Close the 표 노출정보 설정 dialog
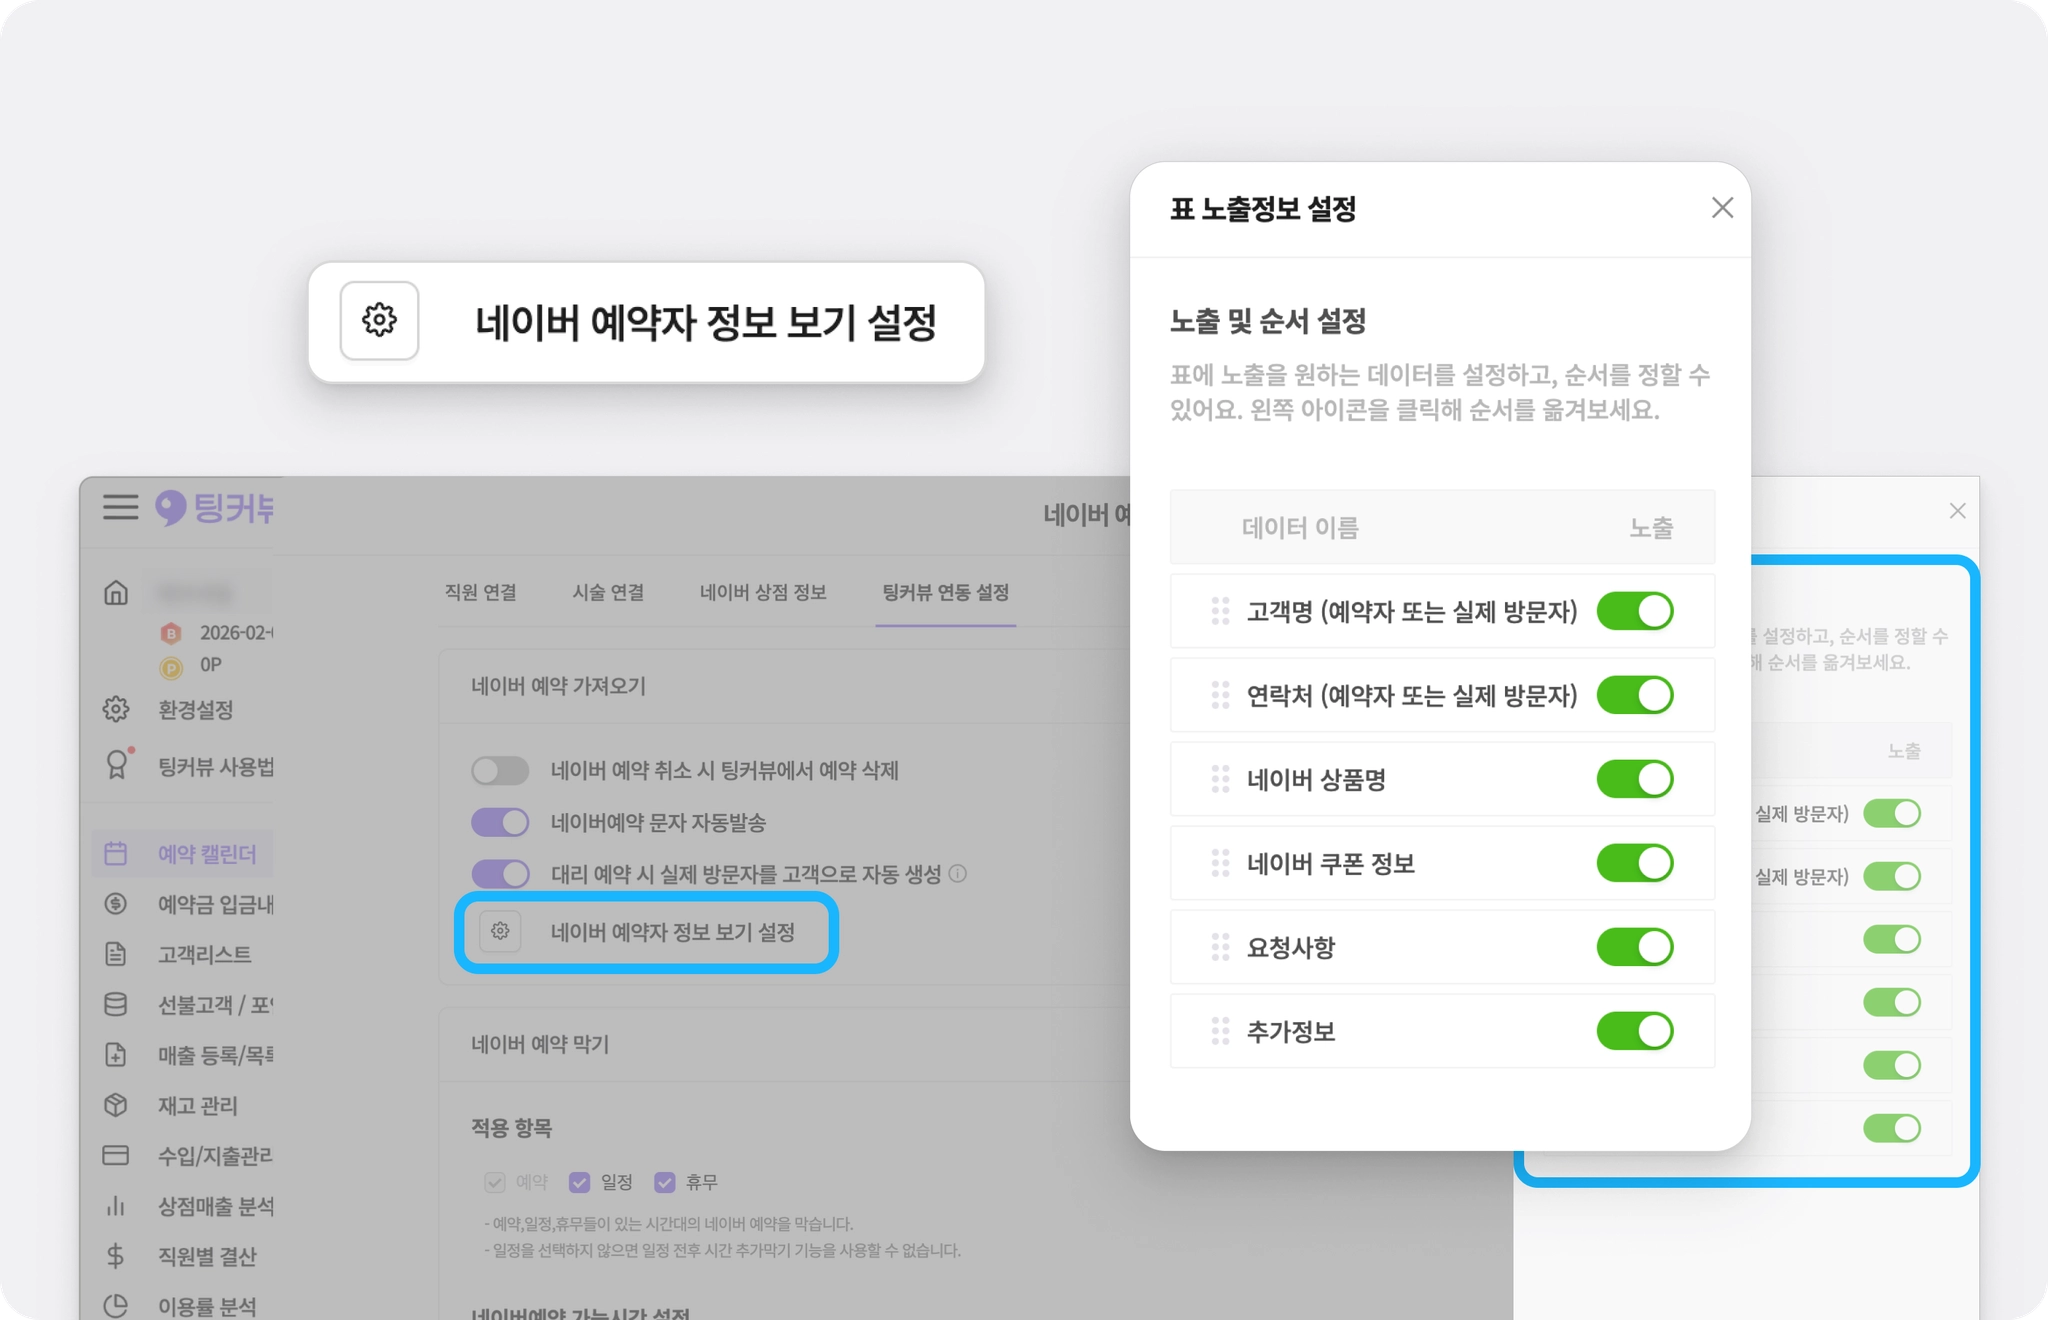This screenshot has width=2048, height=1320. (x=1722, y=208)
